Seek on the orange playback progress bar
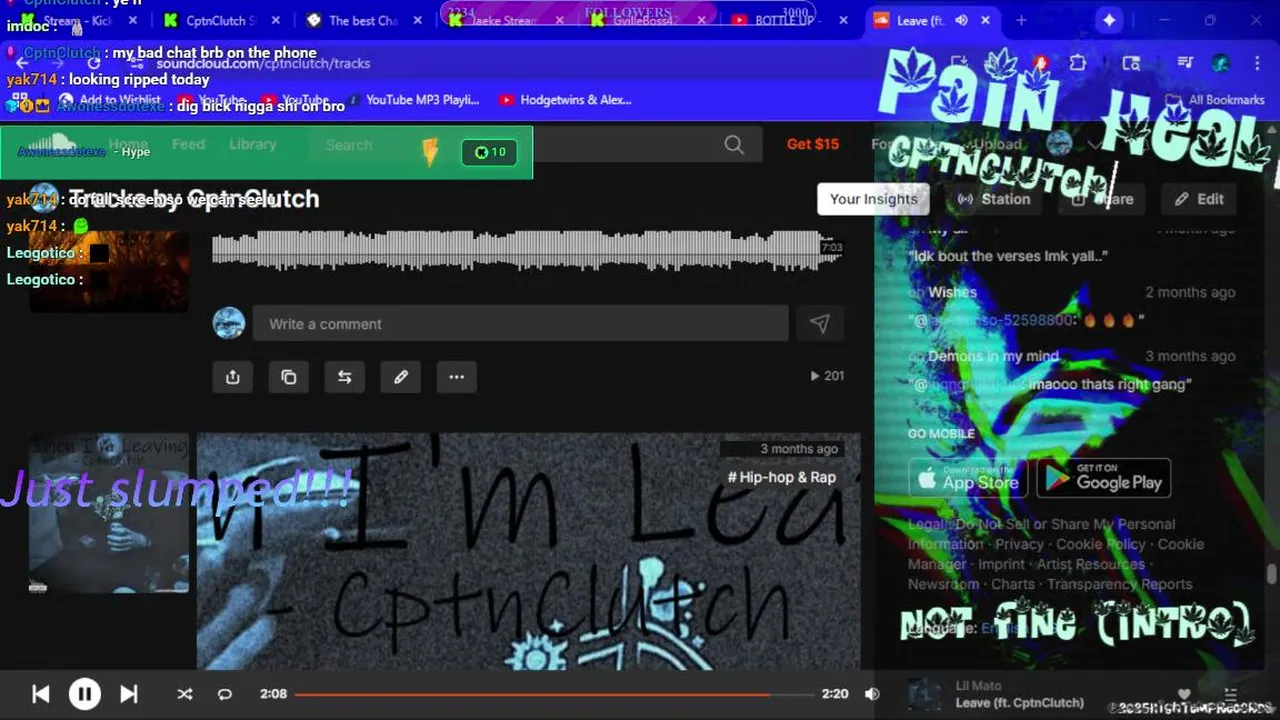The width and height of the screenshot is (1280, 720). click(554, 694)
